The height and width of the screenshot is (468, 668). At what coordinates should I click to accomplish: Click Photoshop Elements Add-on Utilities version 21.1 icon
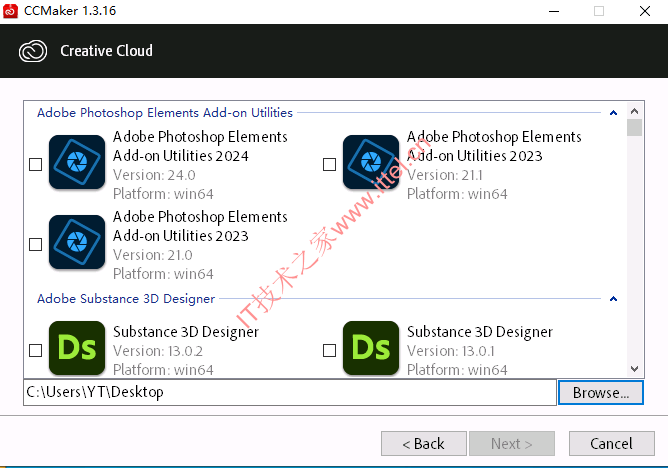tap(371, 162)
